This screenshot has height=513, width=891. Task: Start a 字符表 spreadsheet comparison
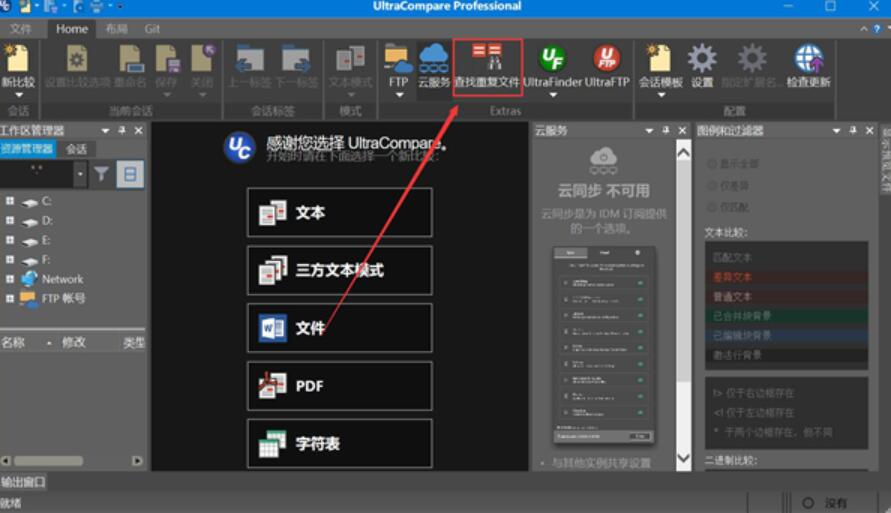click(x=340, y=444)
